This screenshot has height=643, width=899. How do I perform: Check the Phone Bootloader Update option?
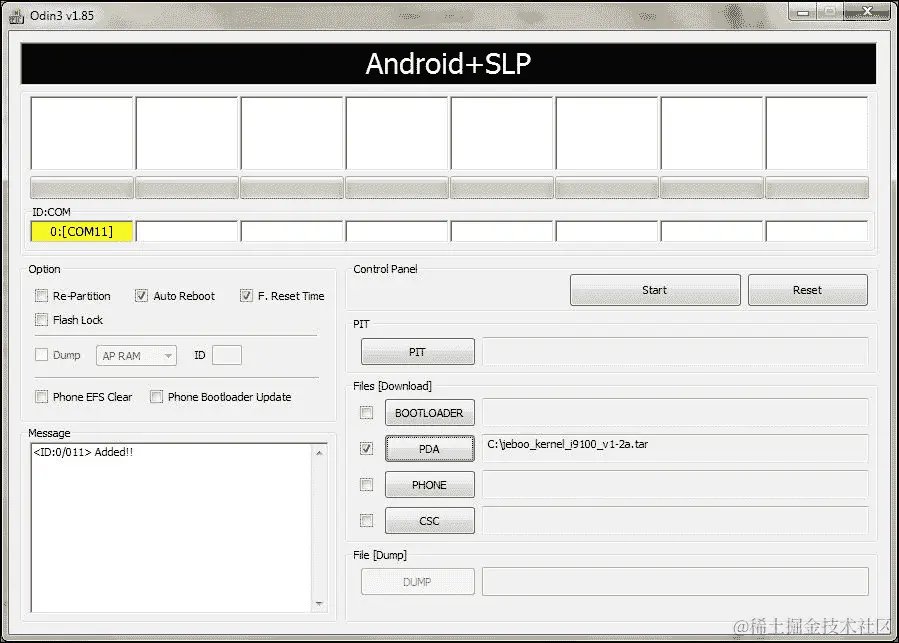click(x=156, y=396)
